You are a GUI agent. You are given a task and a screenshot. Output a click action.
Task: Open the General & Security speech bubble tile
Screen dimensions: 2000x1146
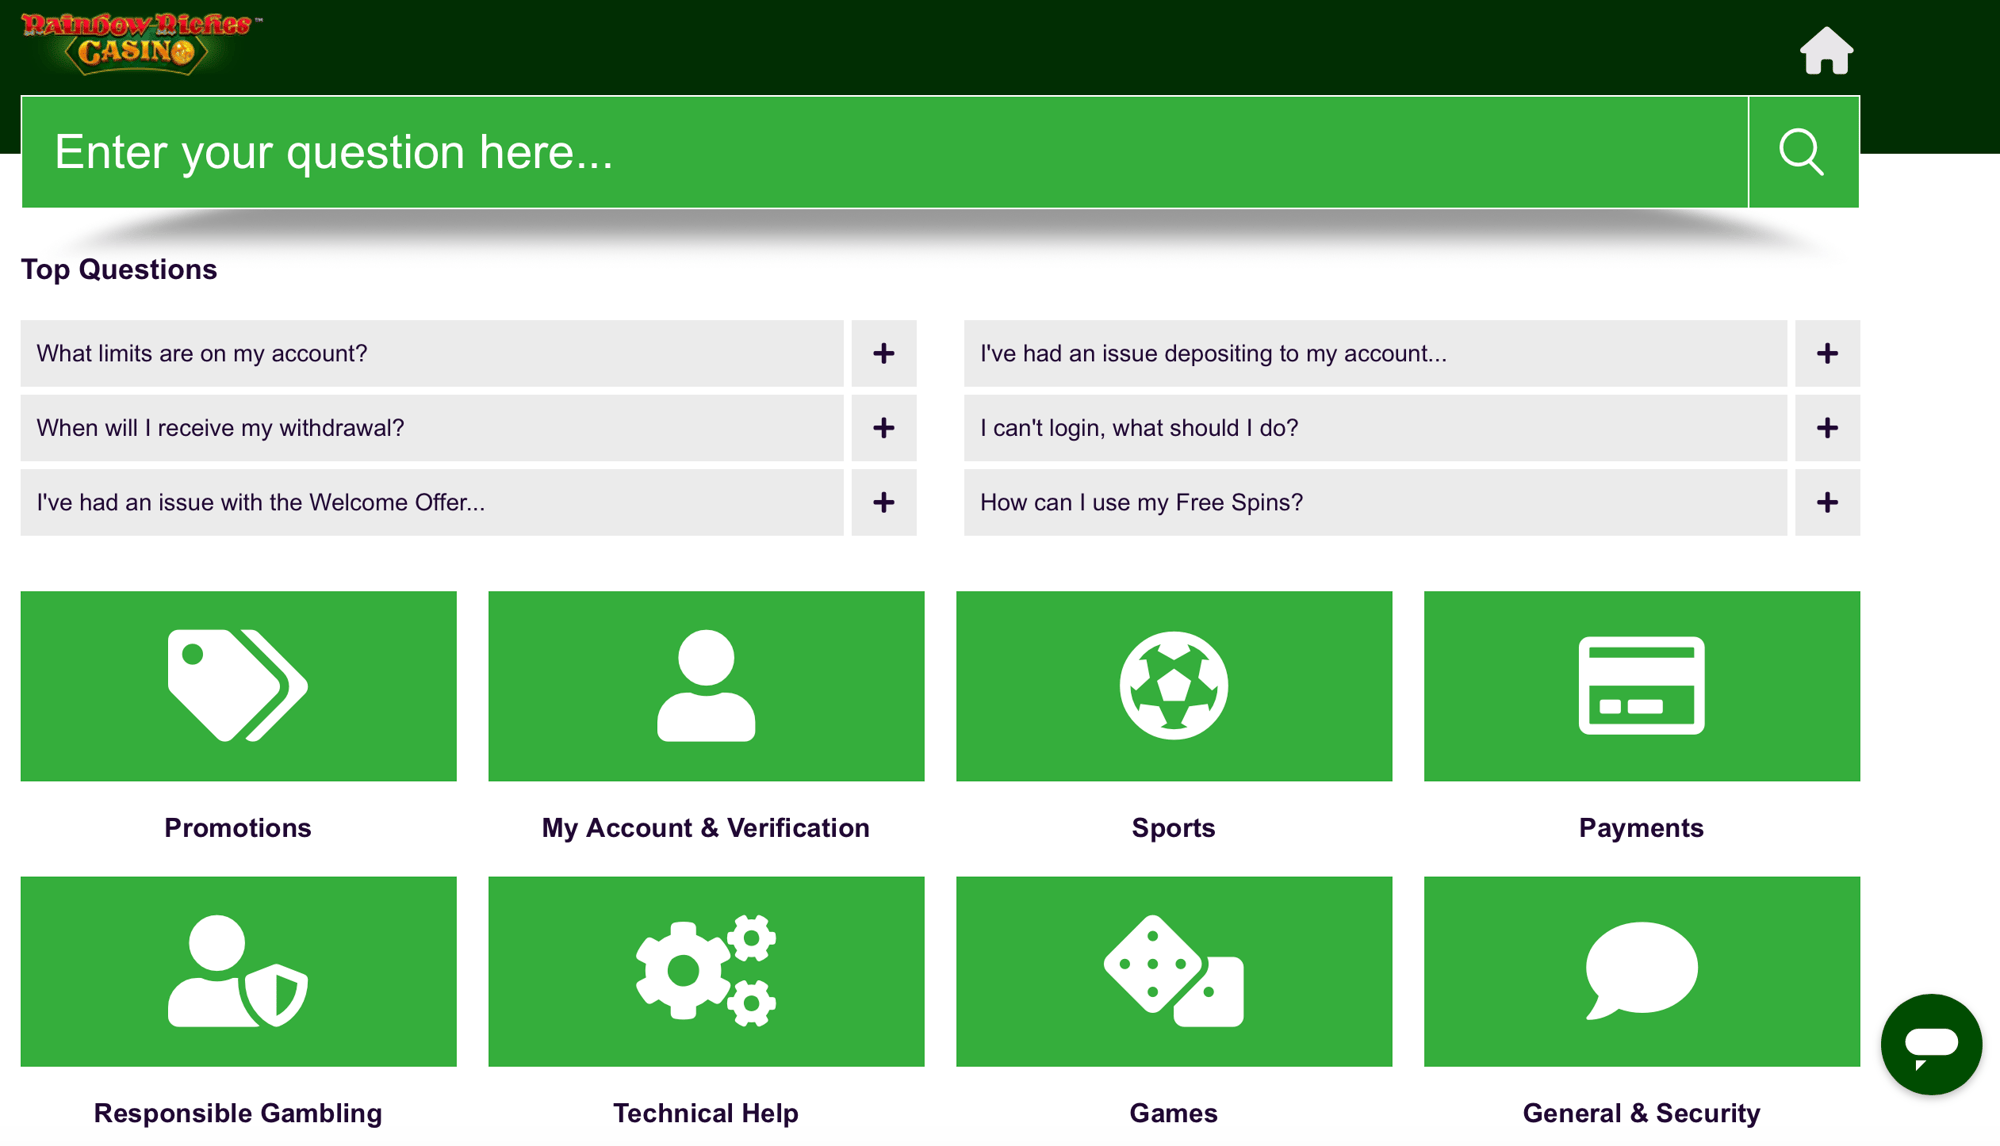tap(1642, 971)
